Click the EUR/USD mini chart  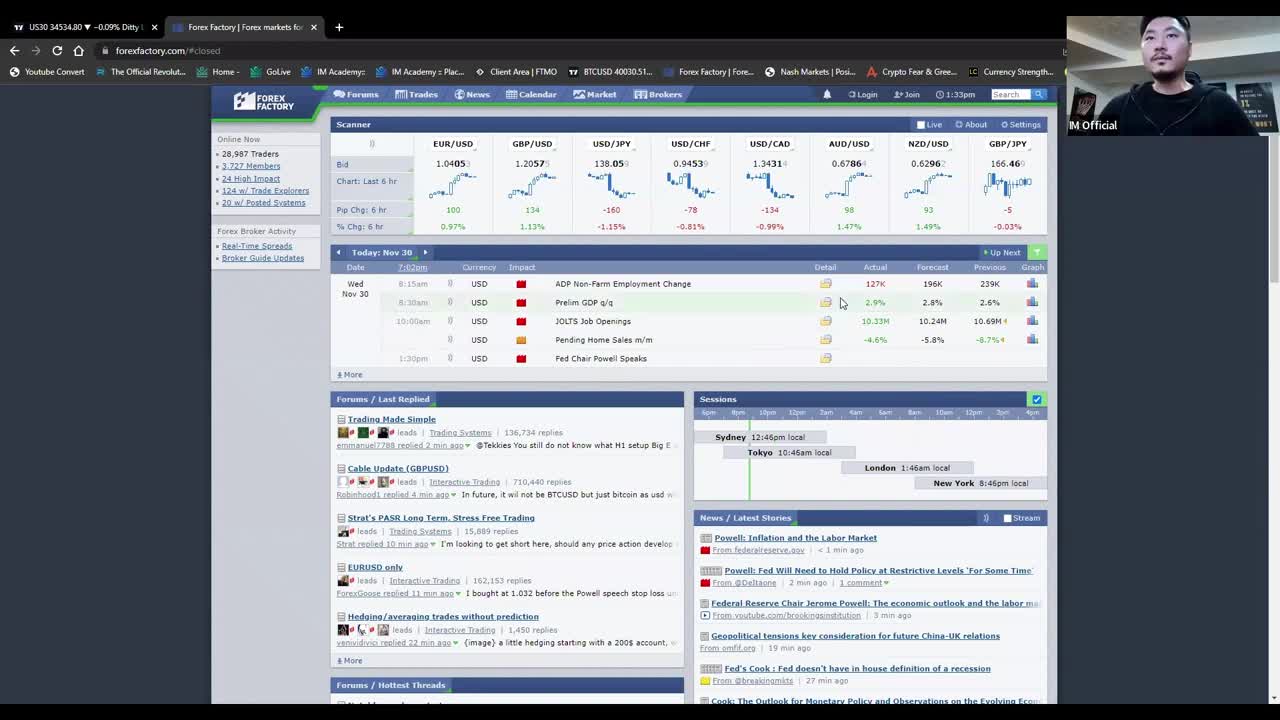click(452, 184)
